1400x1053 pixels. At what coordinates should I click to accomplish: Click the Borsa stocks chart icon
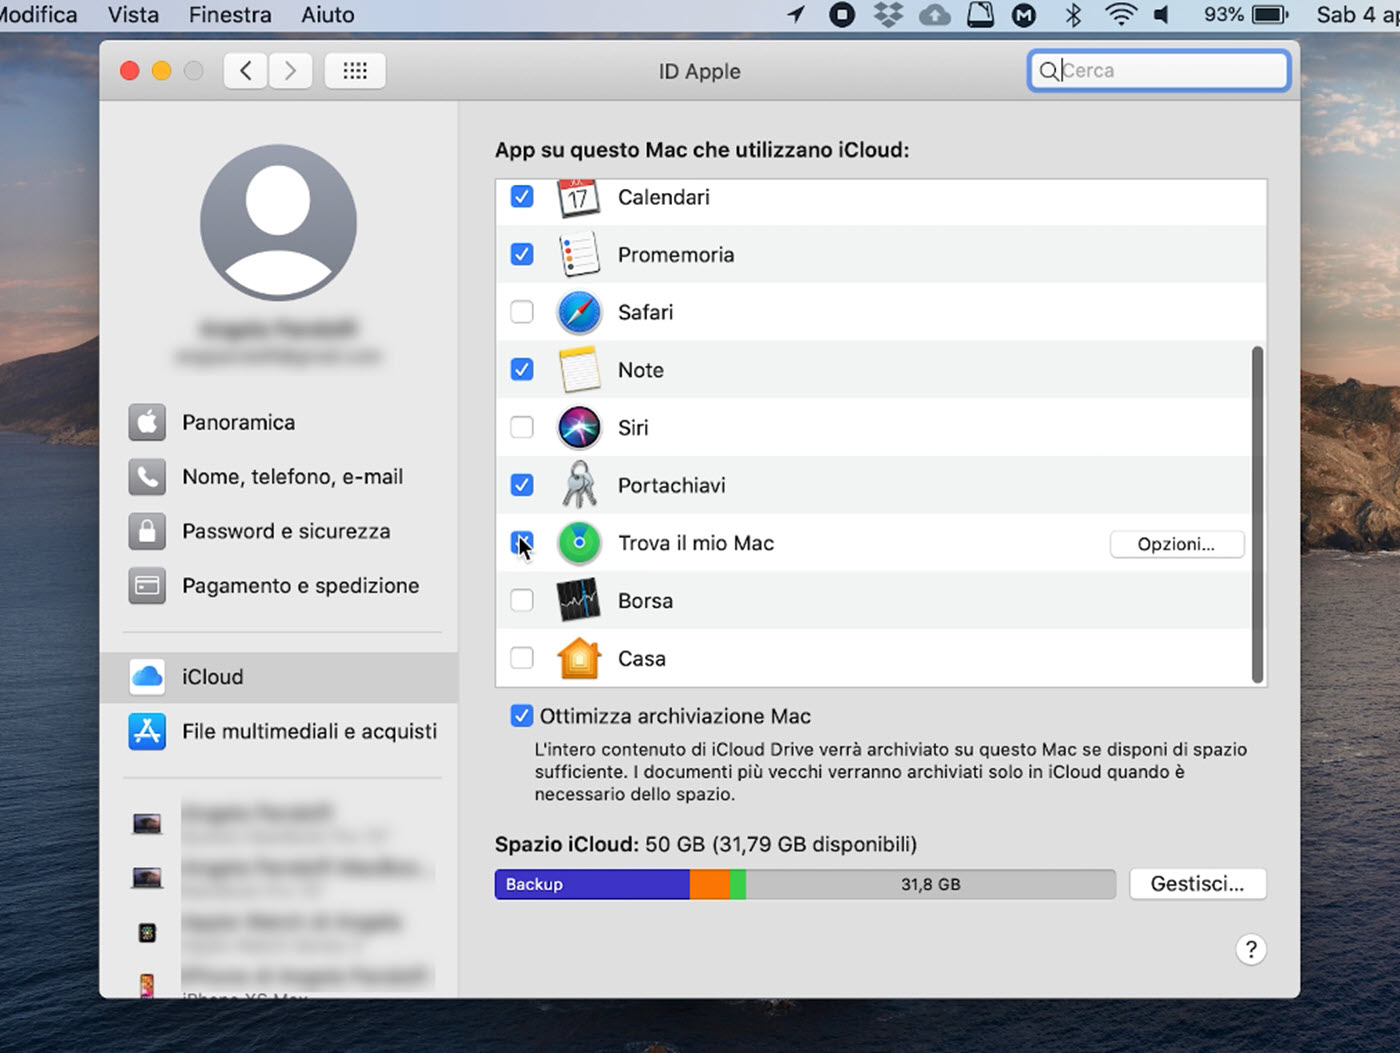click(579, 601)
